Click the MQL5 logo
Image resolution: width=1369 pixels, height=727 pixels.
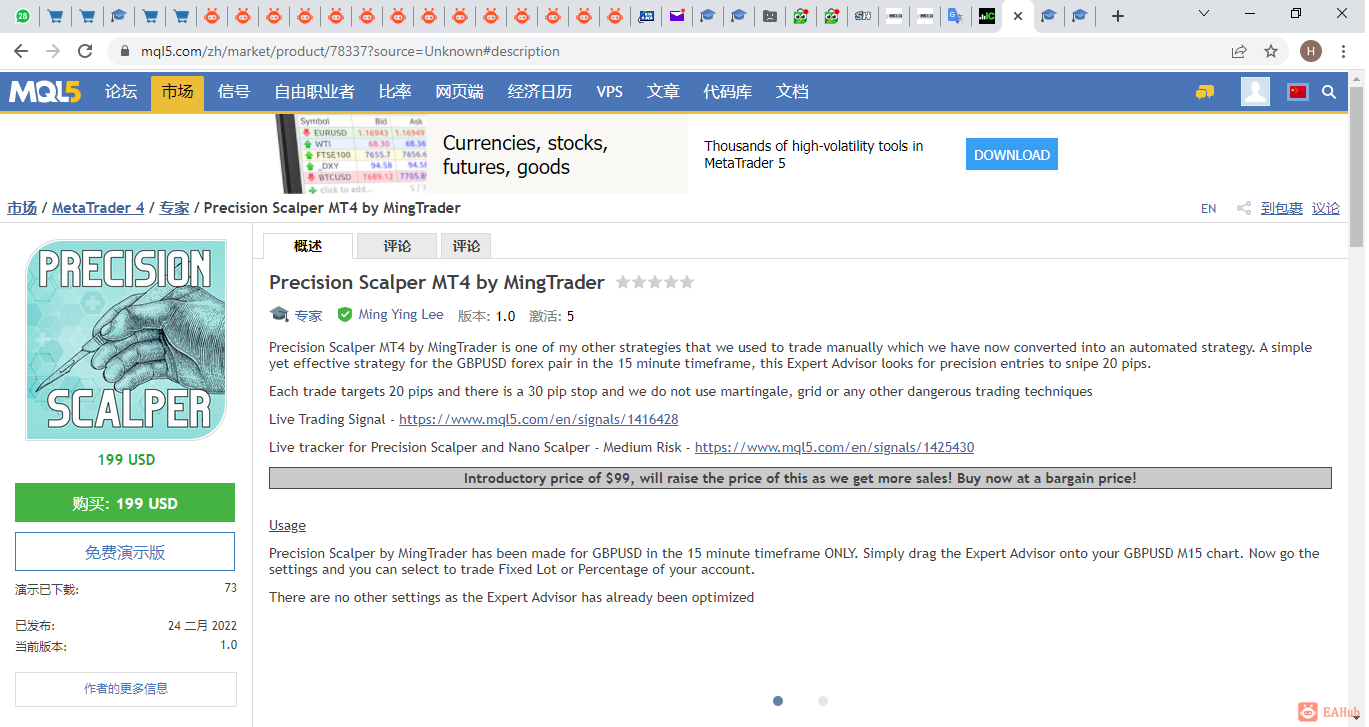pyautogui.click(x=45, y=92)
